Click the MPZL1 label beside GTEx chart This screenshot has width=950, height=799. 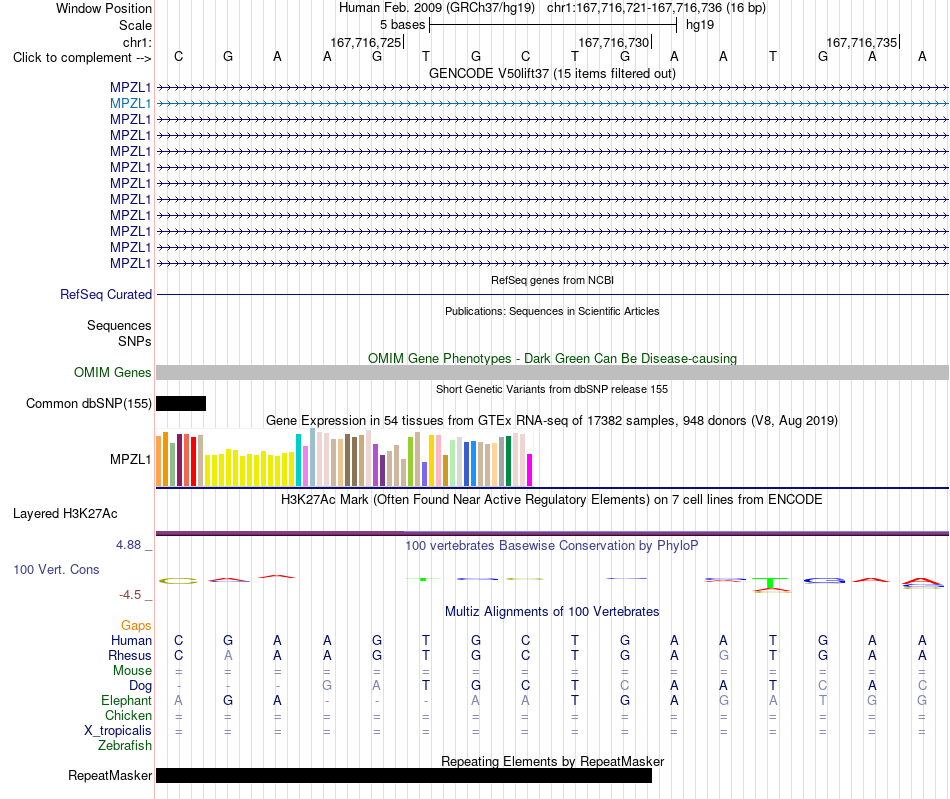[130, 459]
